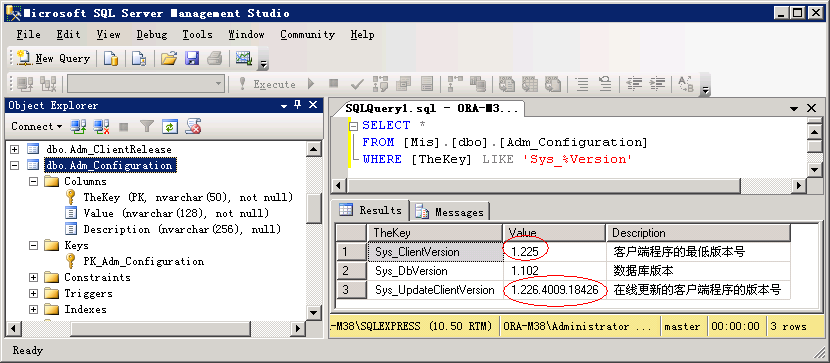Switch output to Results to File
The image size is (830, 363).
coord(553,84)
